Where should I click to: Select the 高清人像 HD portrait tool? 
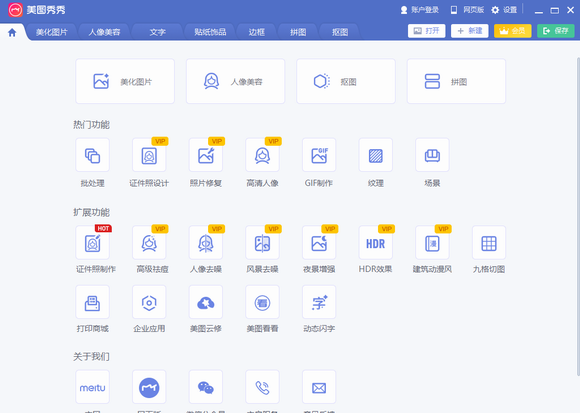click(x=262, y=155)
